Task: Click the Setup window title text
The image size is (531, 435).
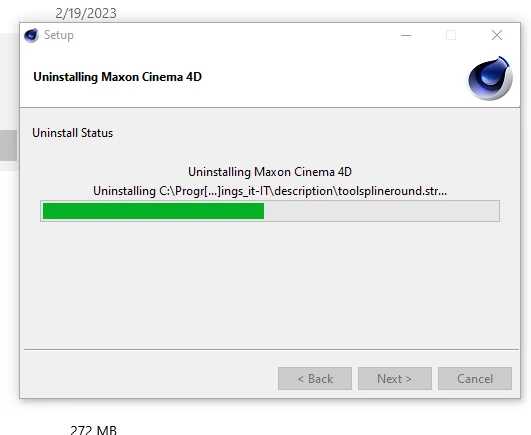Action: click(x=59, y=35)
